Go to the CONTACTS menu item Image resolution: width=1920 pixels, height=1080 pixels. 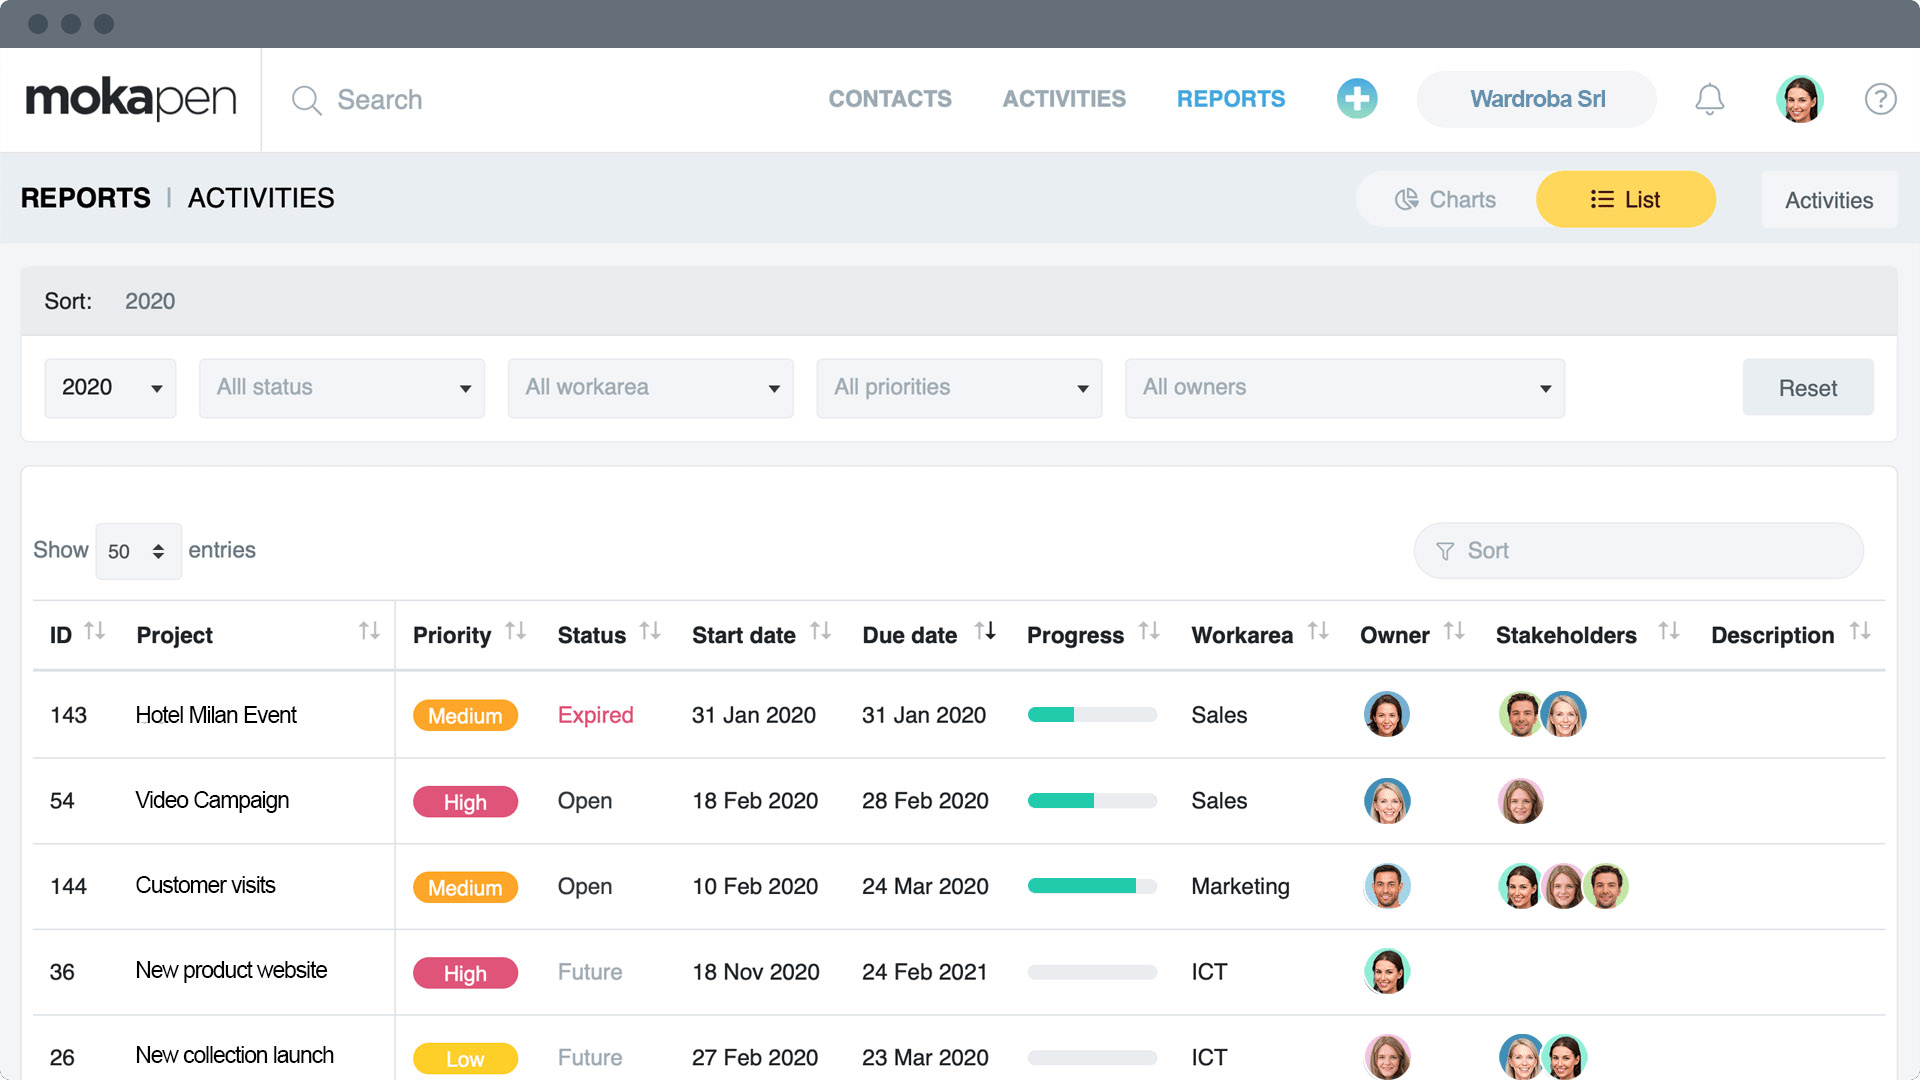tap(889, 99)
